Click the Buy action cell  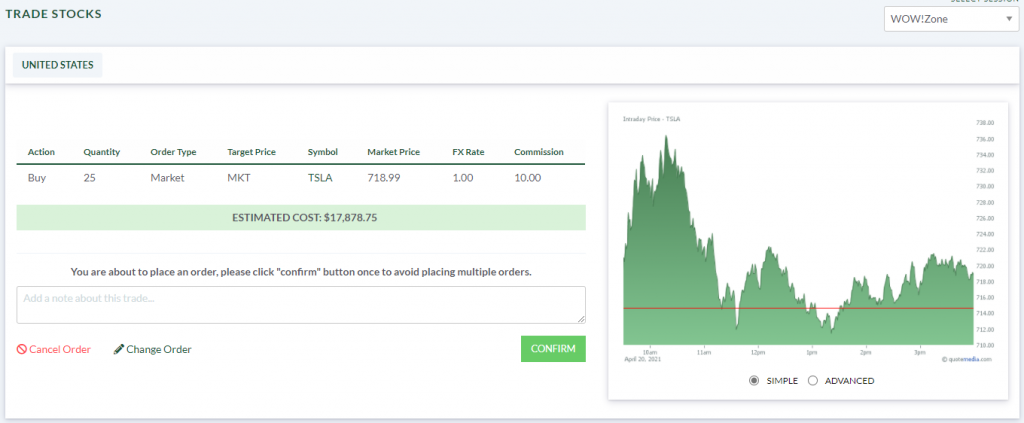tap(37, 177)
